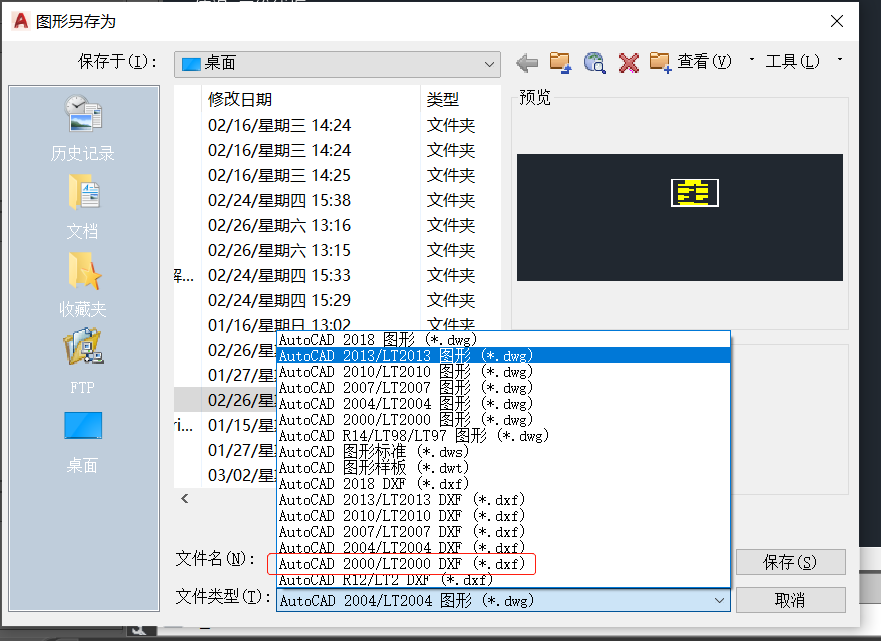Click the 保存(S) save button

pyautogui.click(x=790, y=562)
